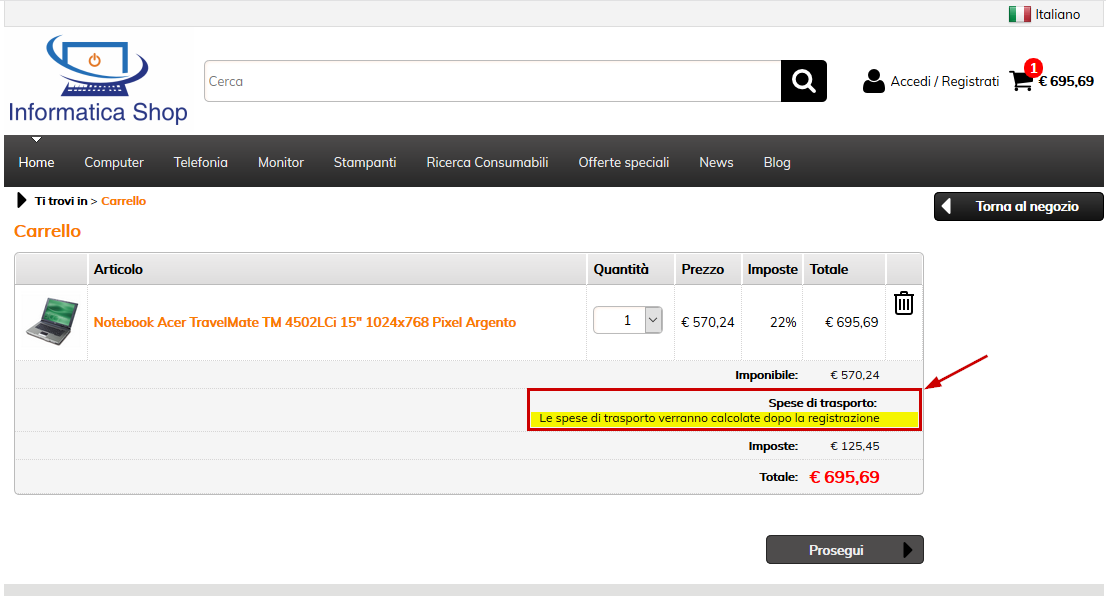The height and width of the screenshot is (596, 1106).
Task: View Offerte speciali
Action: click(624, 162)
